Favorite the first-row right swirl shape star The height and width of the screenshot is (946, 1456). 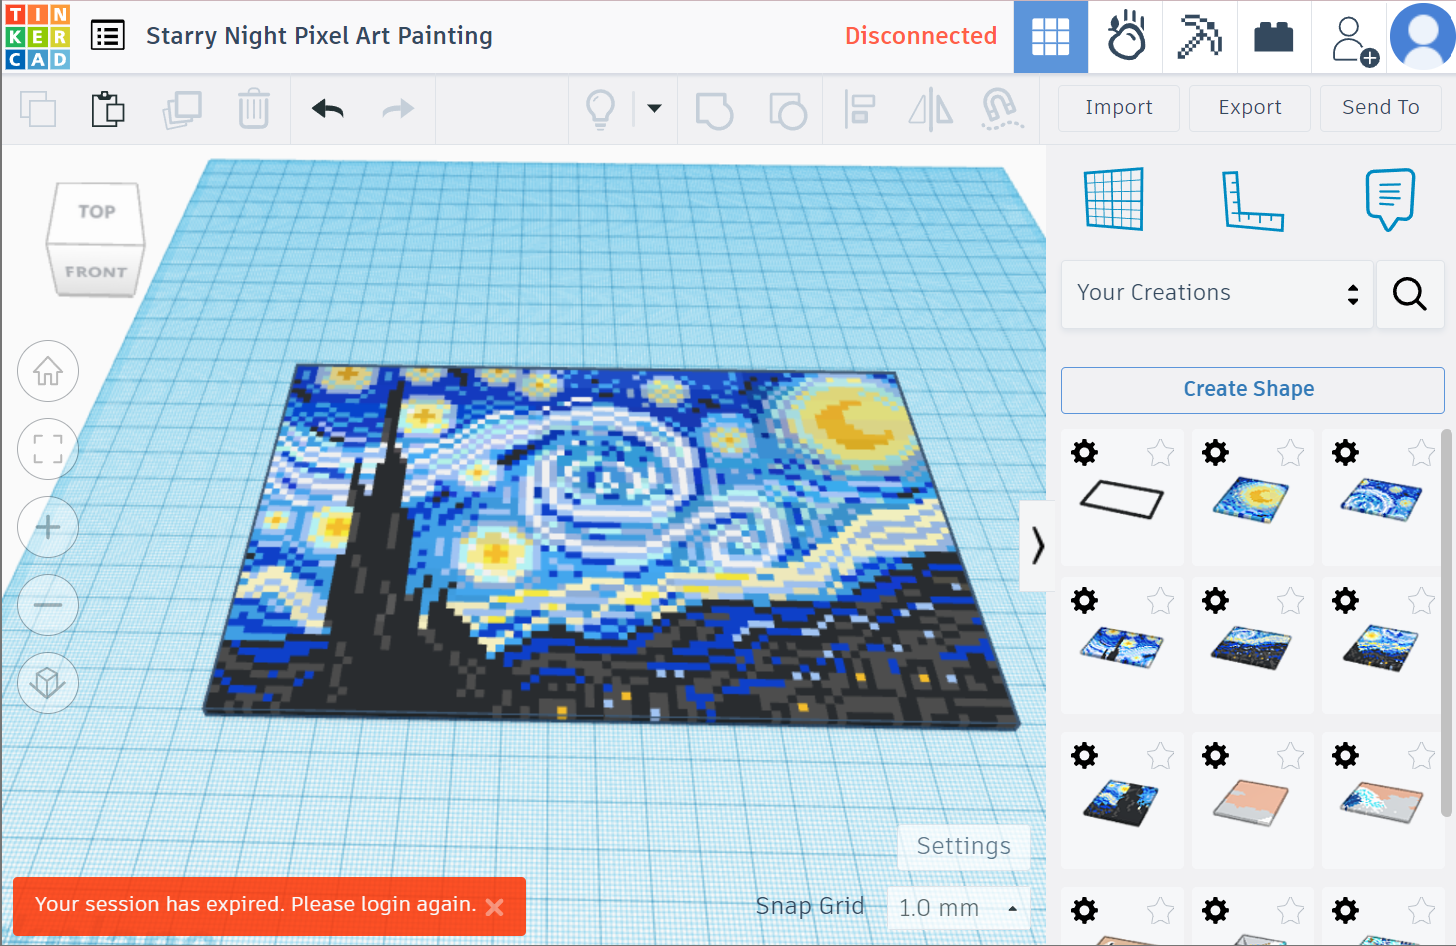pos(1421,453)
